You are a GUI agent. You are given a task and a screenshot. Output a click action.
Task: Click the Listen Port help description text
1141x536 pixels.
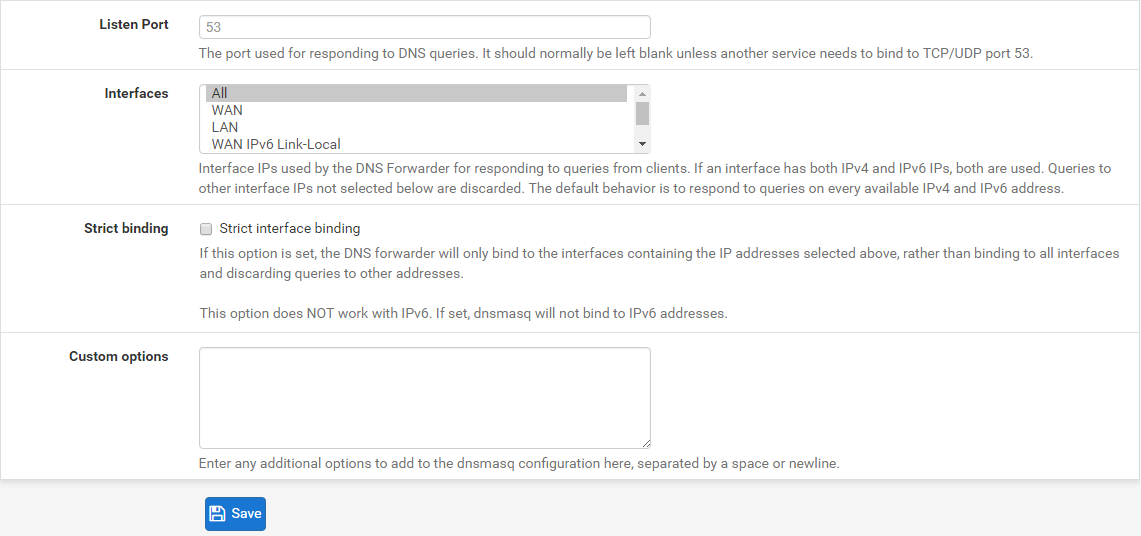click(x=615, y=53)
